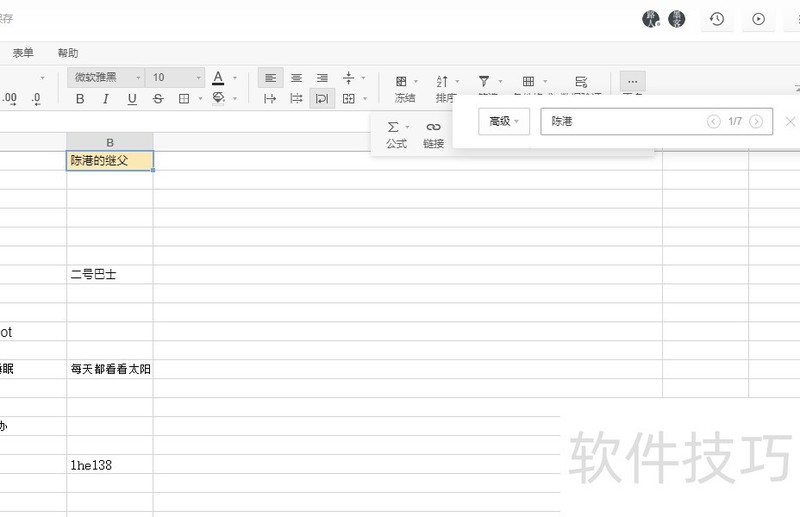Open the 高级 advanced search dropdown
800x517 pixels.
tap(504, 121)
